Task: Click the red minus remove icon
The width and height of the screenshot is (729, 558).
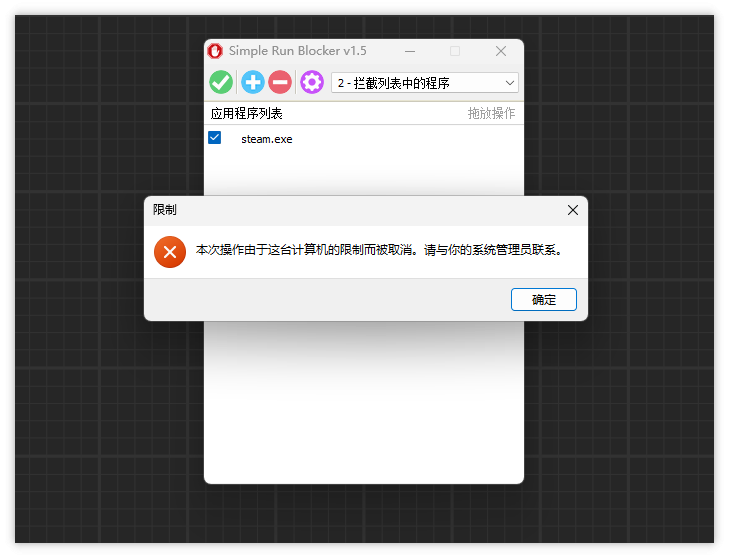Action: tap(280, 82)
